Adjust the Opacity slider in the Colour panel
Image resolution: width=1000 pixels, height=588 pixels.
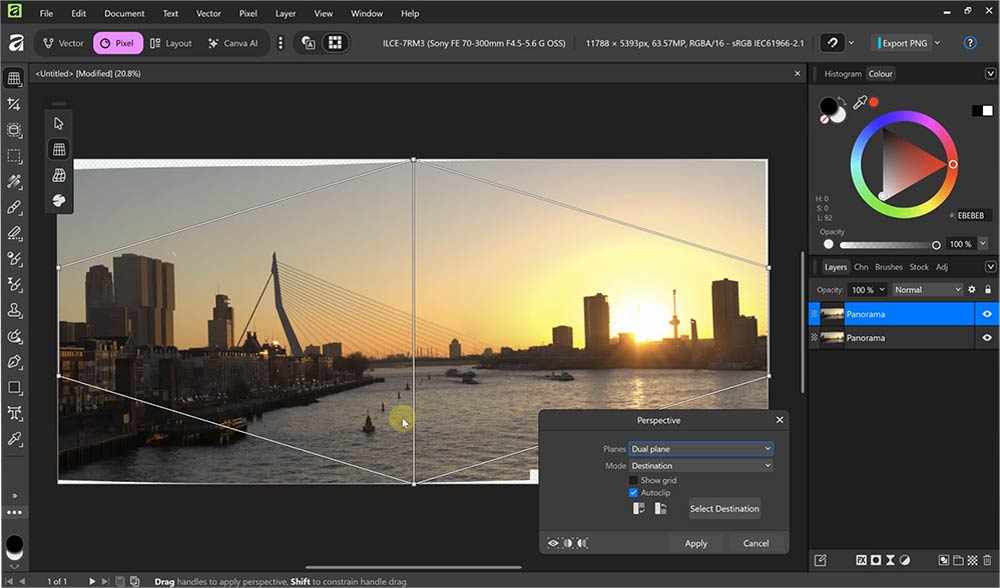pos(936,243)
